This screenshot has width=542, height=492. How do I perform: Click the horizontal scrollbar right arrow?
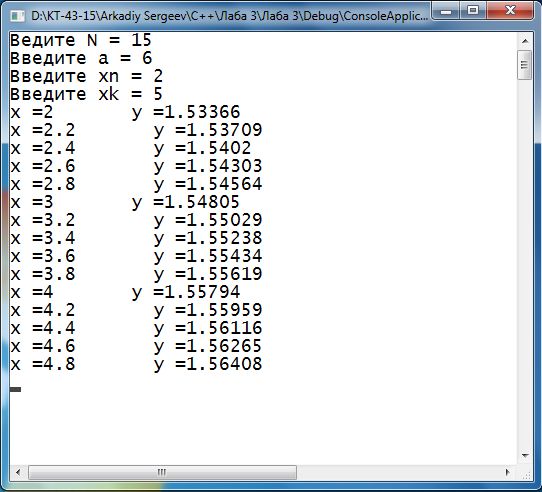[x=507, y=472]
